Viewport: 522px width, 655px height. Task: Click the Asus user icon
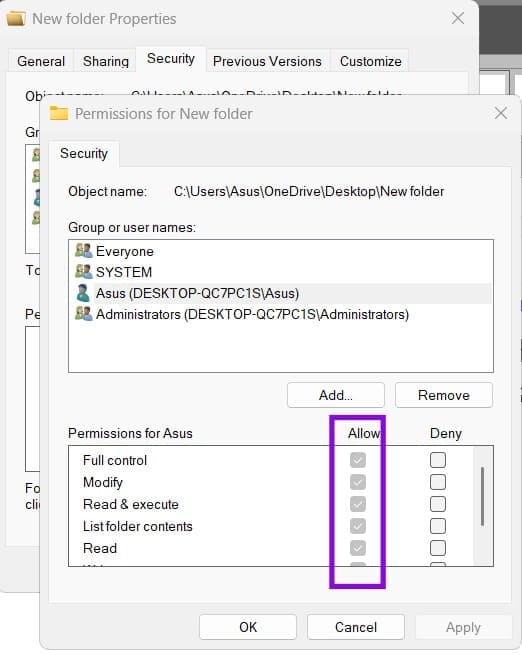(83, 293)
